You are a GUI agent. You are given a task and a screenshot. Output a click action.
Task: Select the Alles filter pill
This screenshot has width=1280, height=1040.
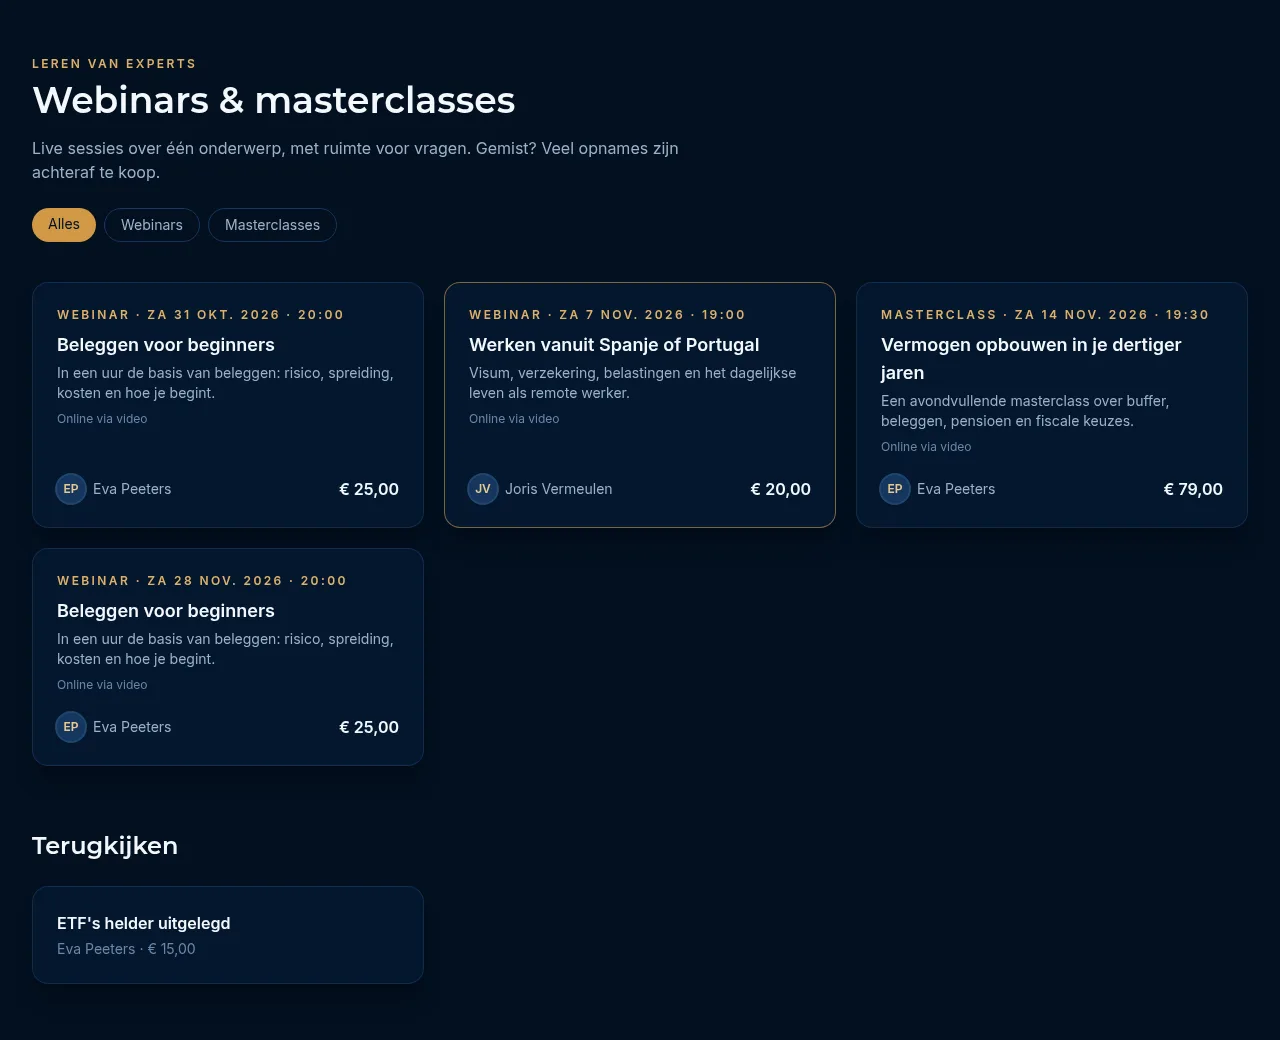pos(64,225)
